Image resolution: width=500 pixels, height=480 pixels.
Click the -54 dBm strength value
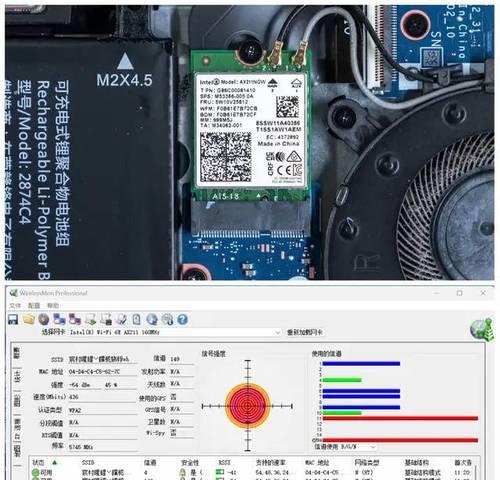tap(79, 385)
